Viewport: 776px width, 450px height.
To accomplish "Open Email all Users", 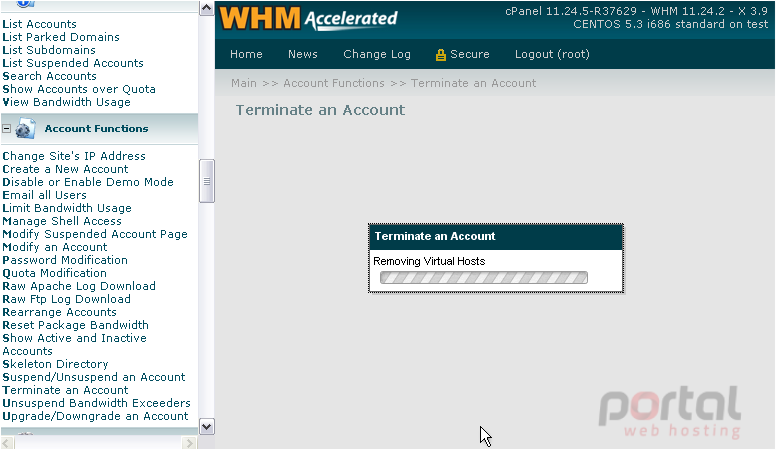I will 45,195.
